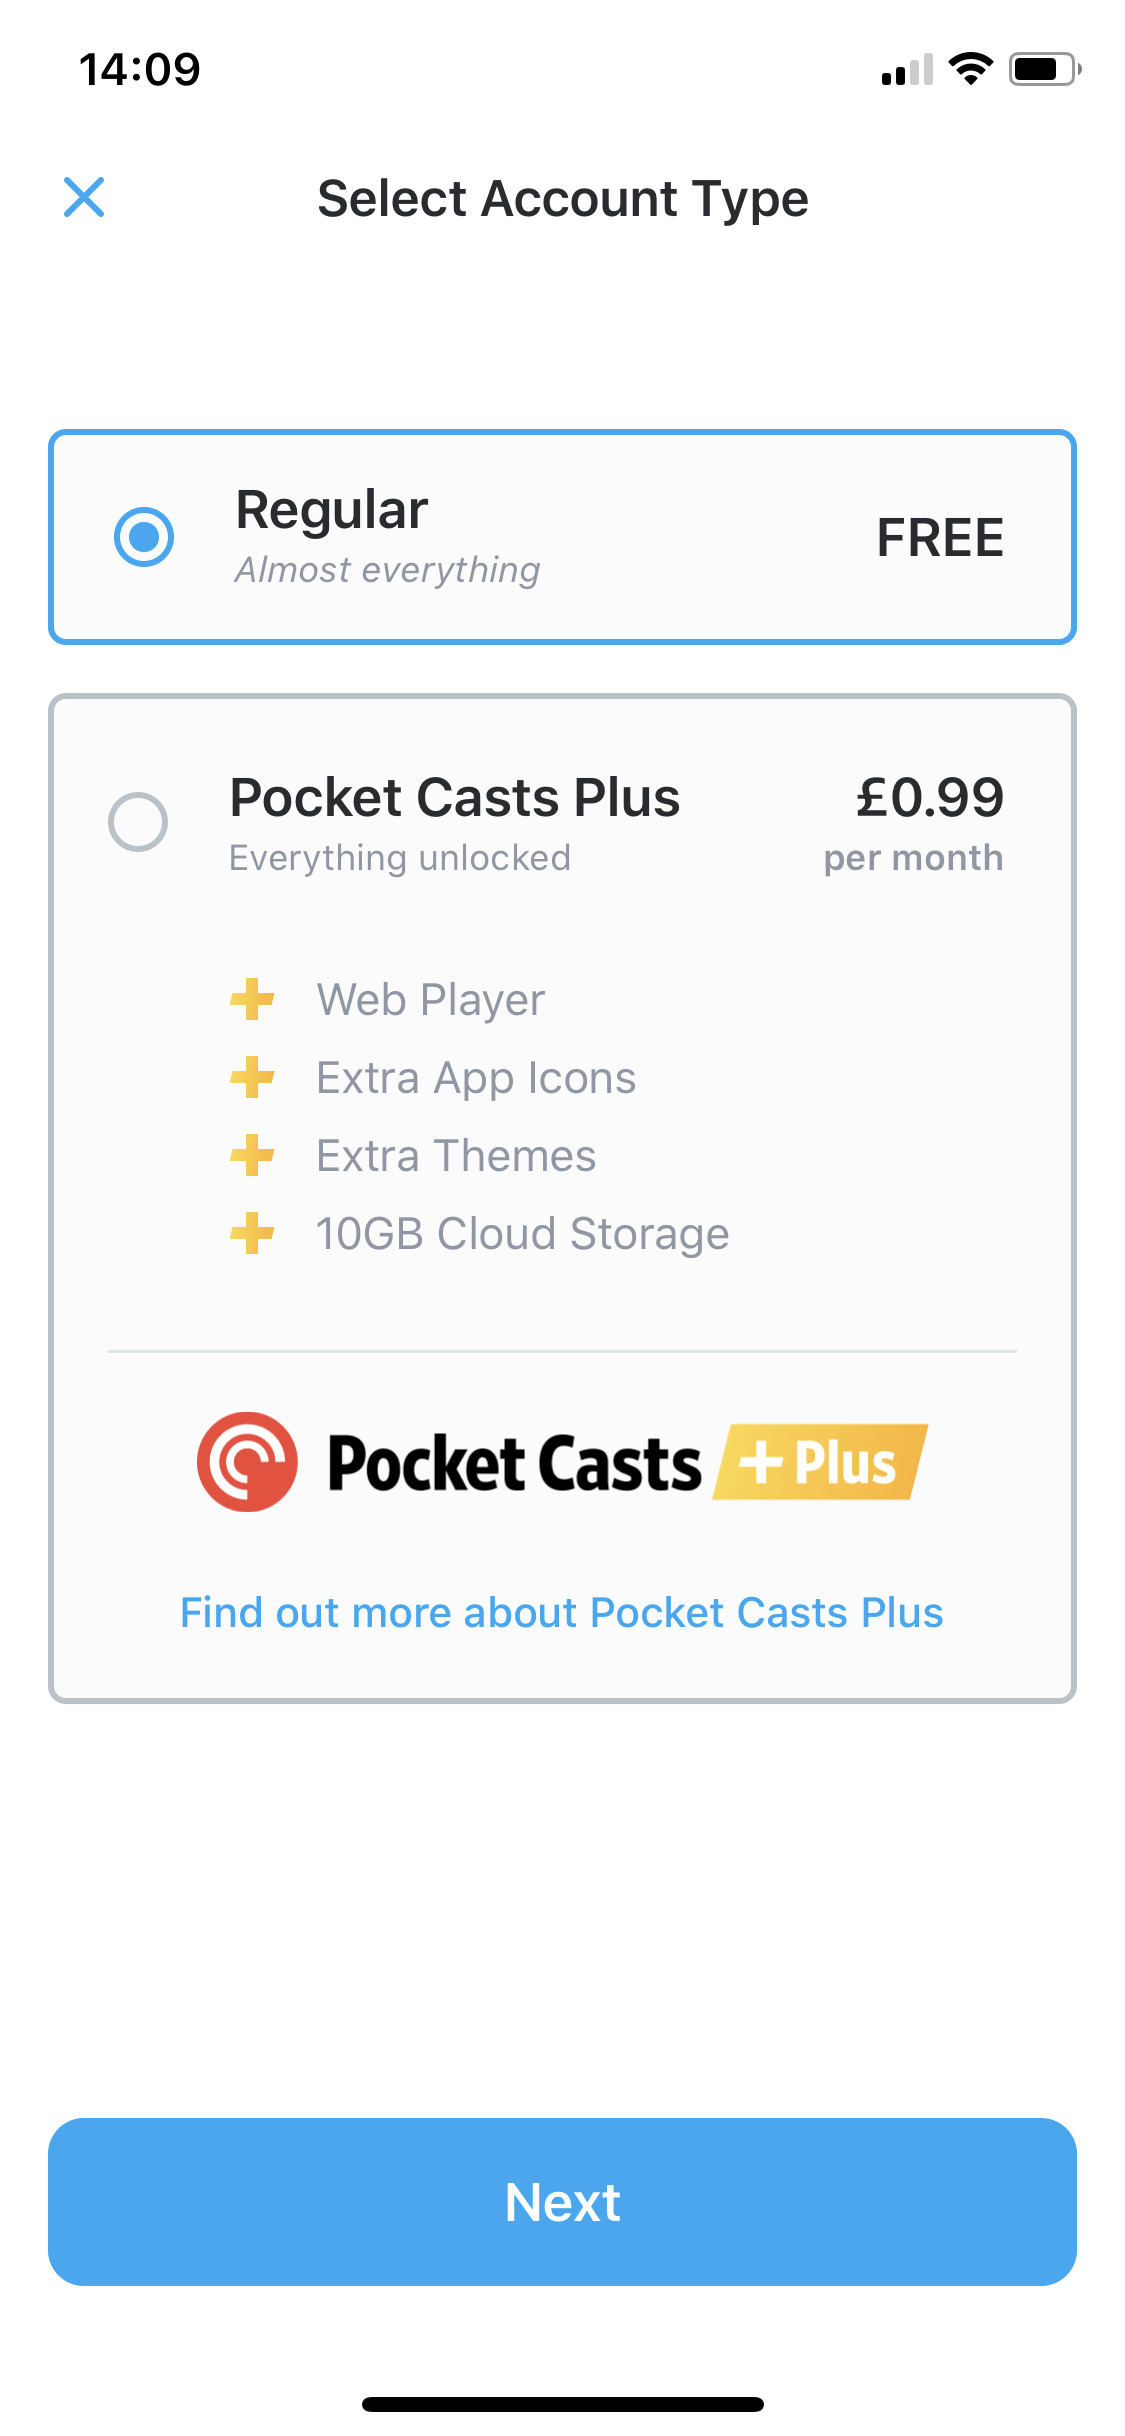
Task: Tap the plus icon beside Extra App Icons
Action: point(252,1077)
